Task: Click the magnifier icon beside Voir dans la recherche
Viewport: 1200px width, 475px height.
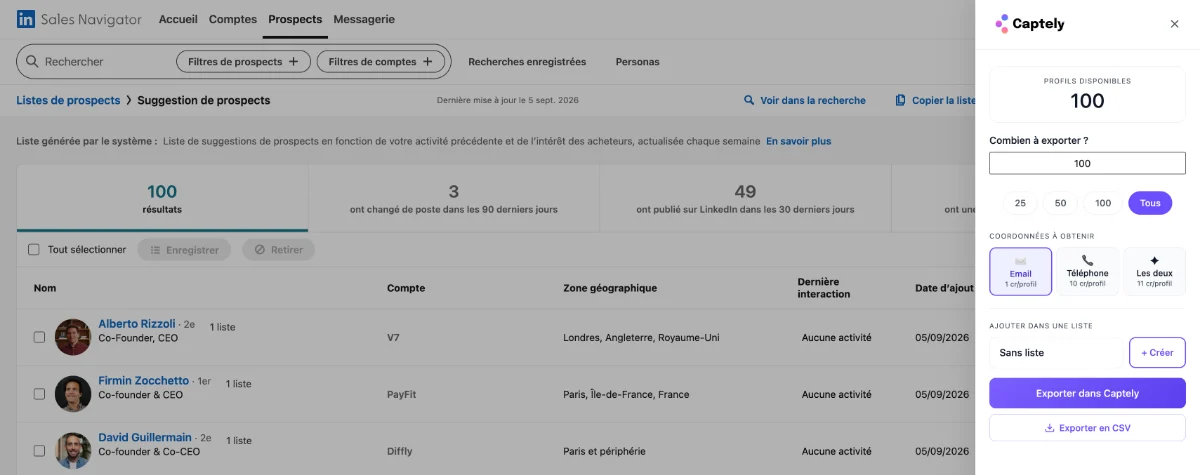Action: [x=749, y=100]
